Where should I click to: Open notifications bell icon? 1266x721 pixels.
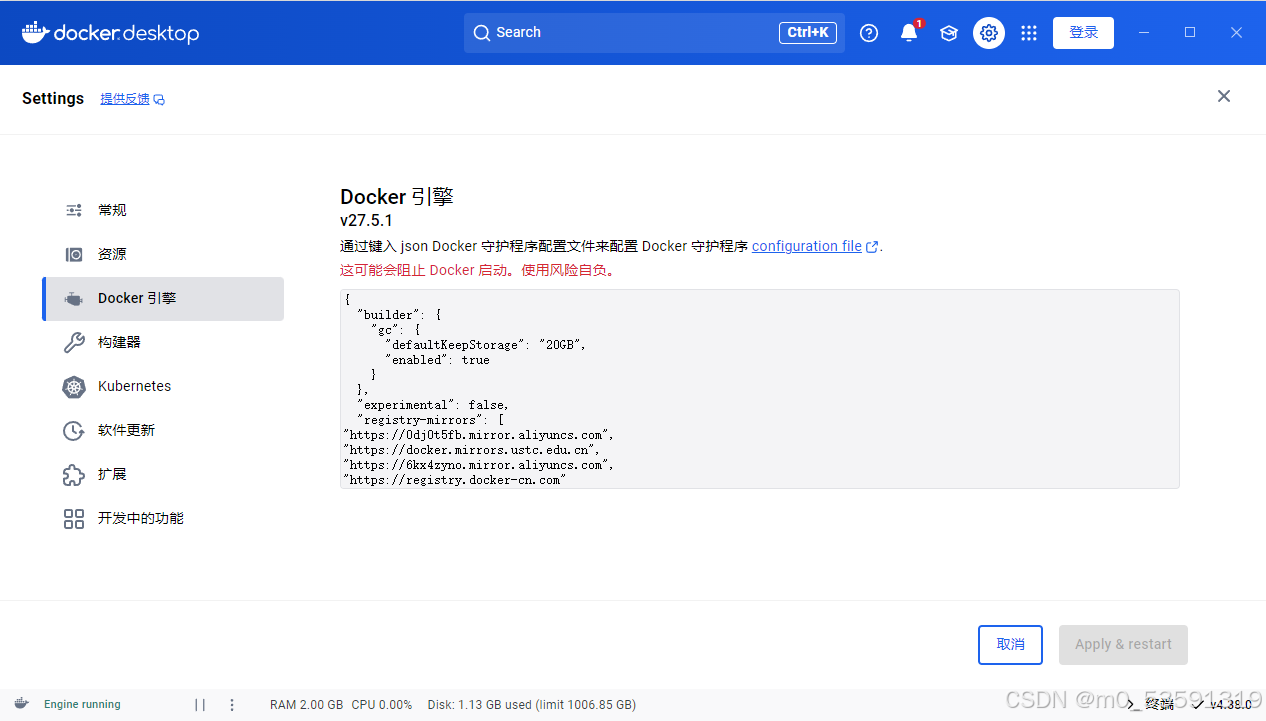click(909, 33)
